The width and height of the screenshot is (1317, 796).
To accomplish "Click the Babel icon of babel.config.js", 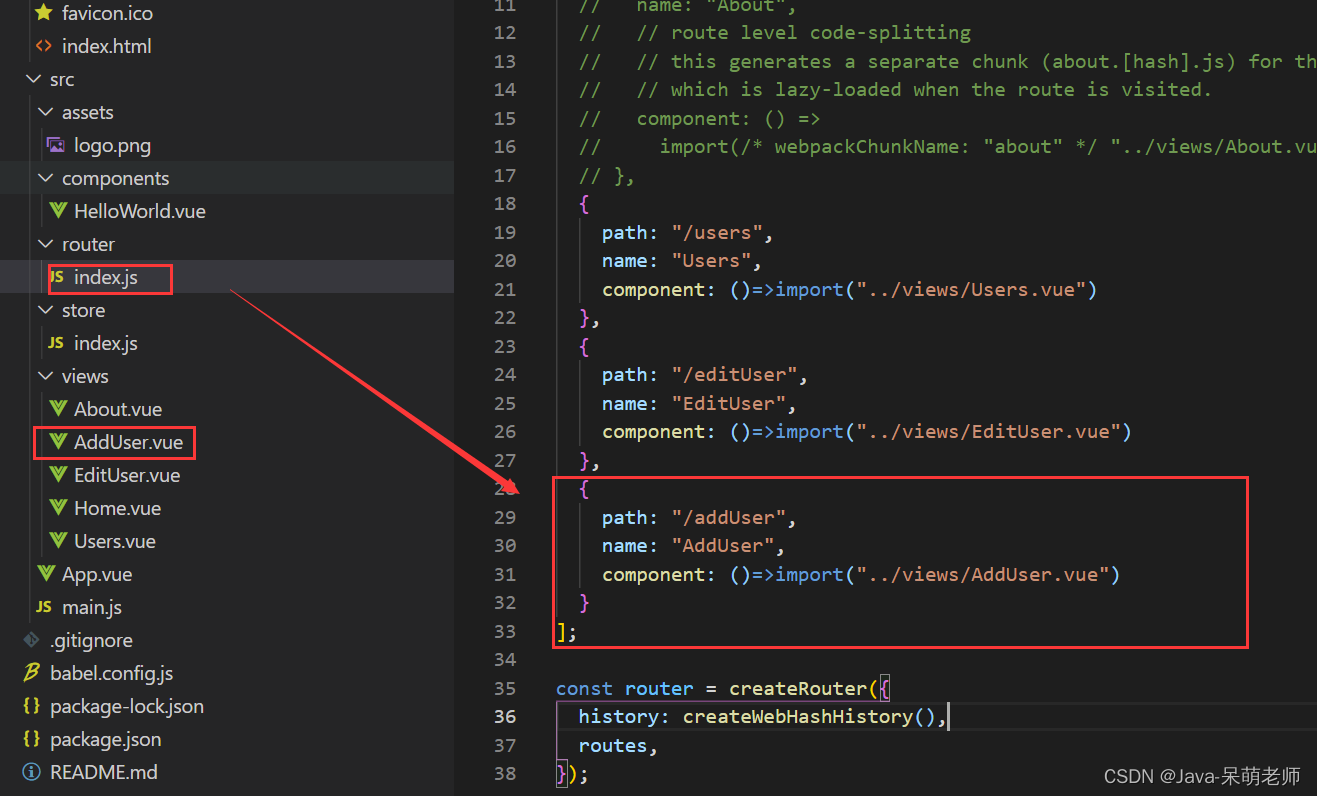I will [32, 673].
